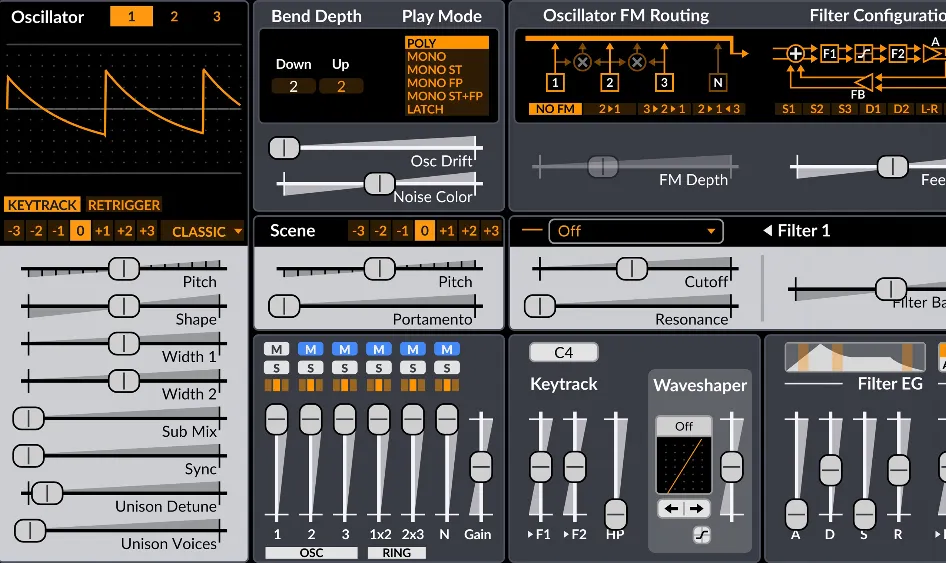Click the Filter EG Release fader handle
Viewport: 946px width, 563px height.
click(x=898, y=470)
